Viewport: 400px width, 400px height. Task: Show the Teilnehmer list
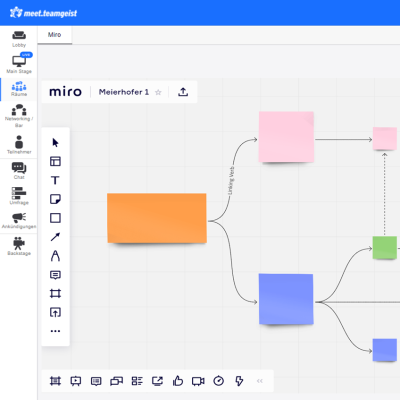point(19,144)
